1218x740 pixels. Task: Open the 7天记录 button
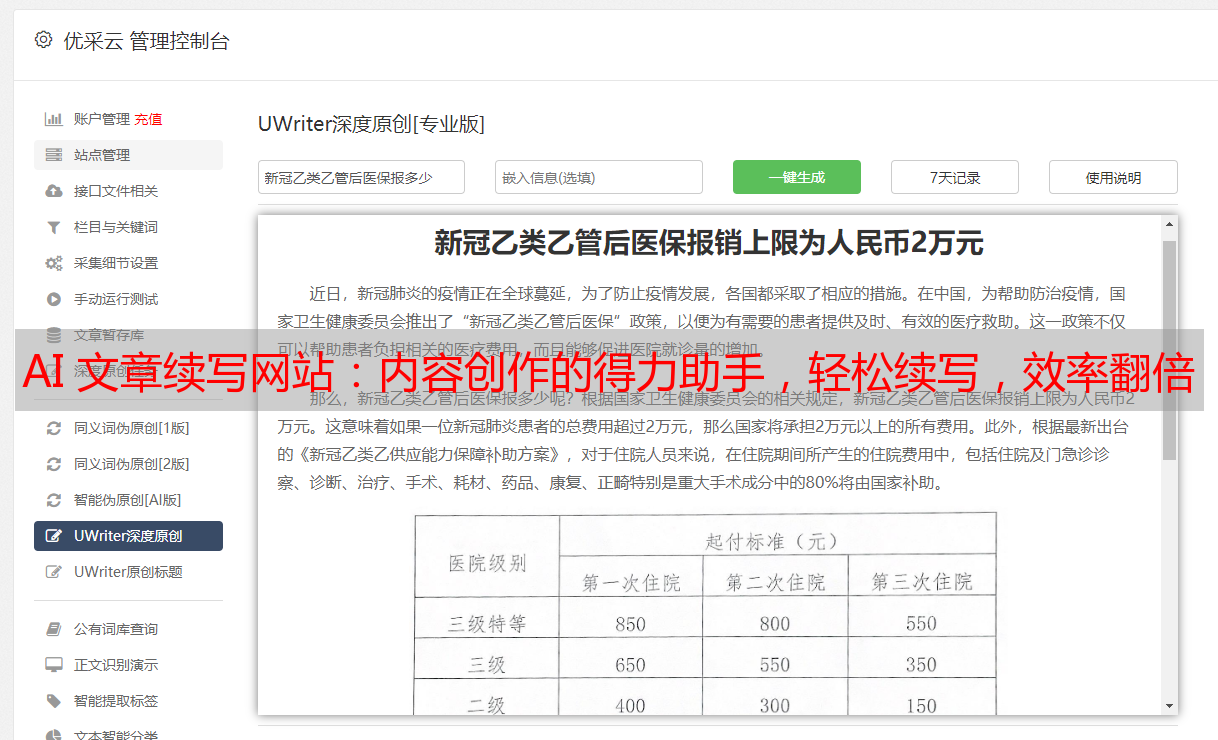954,177
